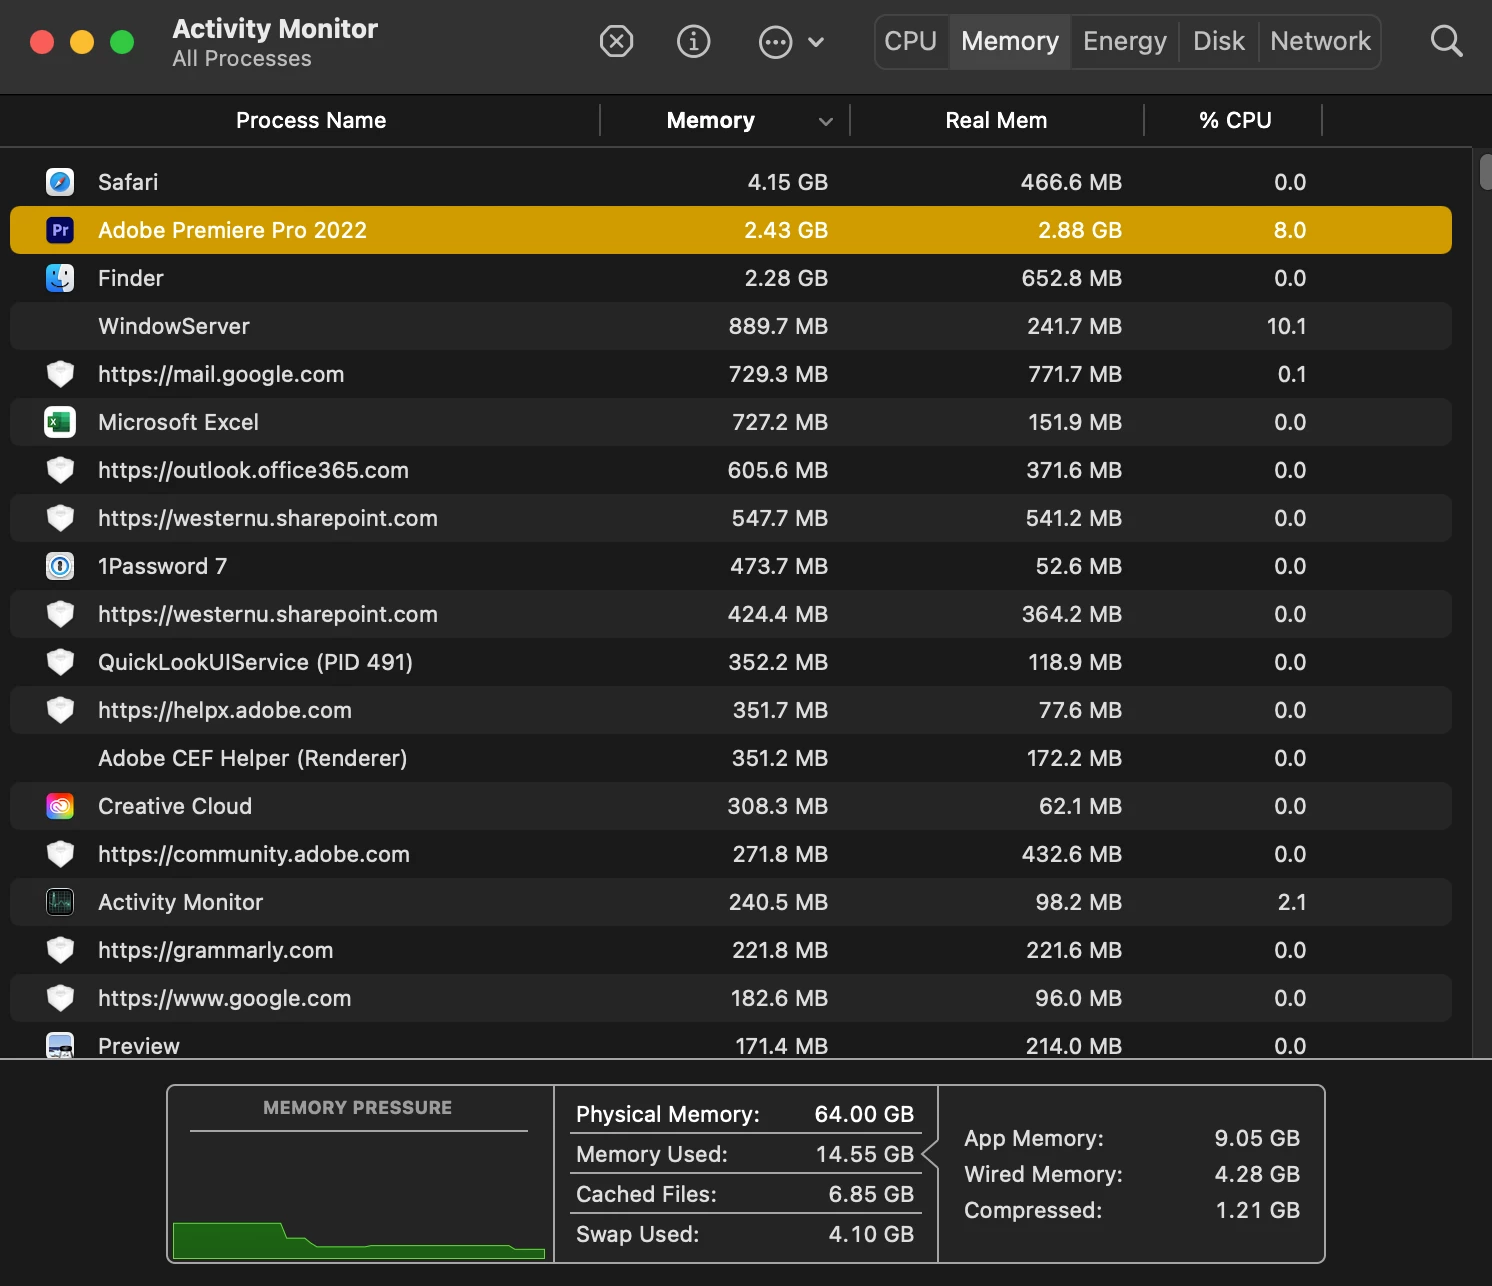Click the Physical Memory 64.00 GB value
Image resolution: width=1492 pixels, height=1286 pixels.
[x=864, y=1114]
